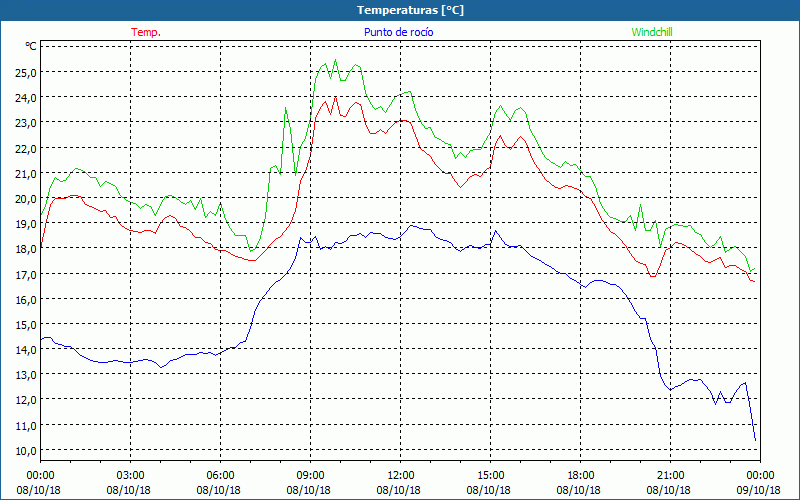Click the blue Punto de rocío legend label
The width and height of the screenshot is (800, 500).
398,32
